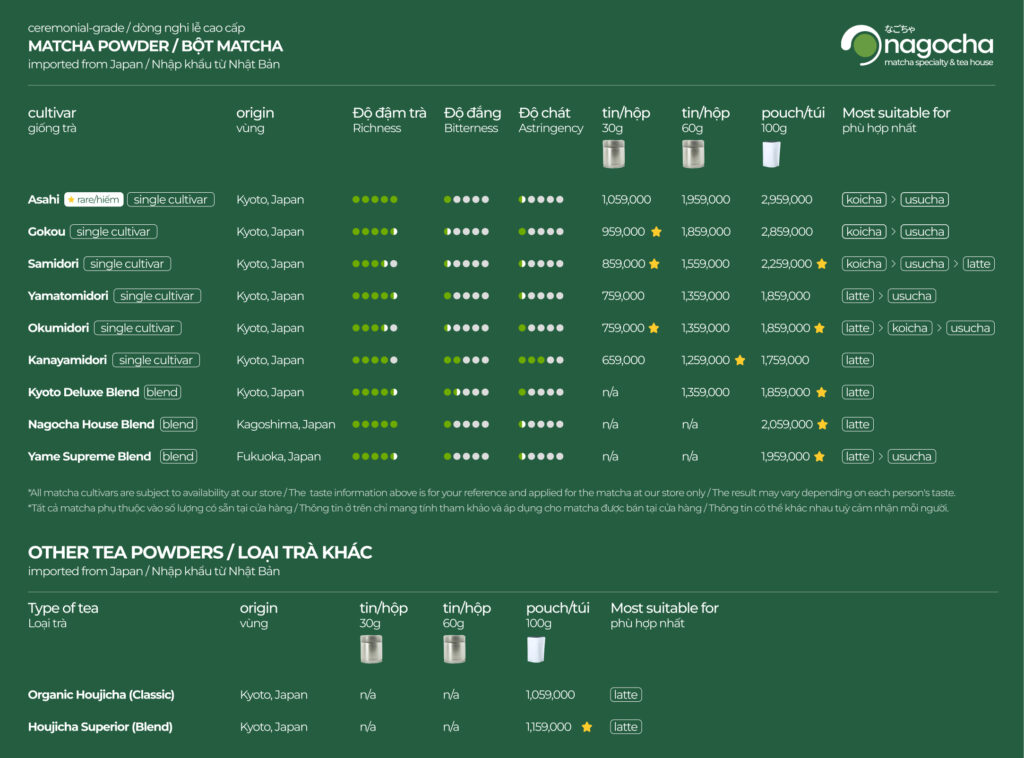Click the Asahi richness rating dots
This screenshot has width=1024, height=758.
coord(375,200)
